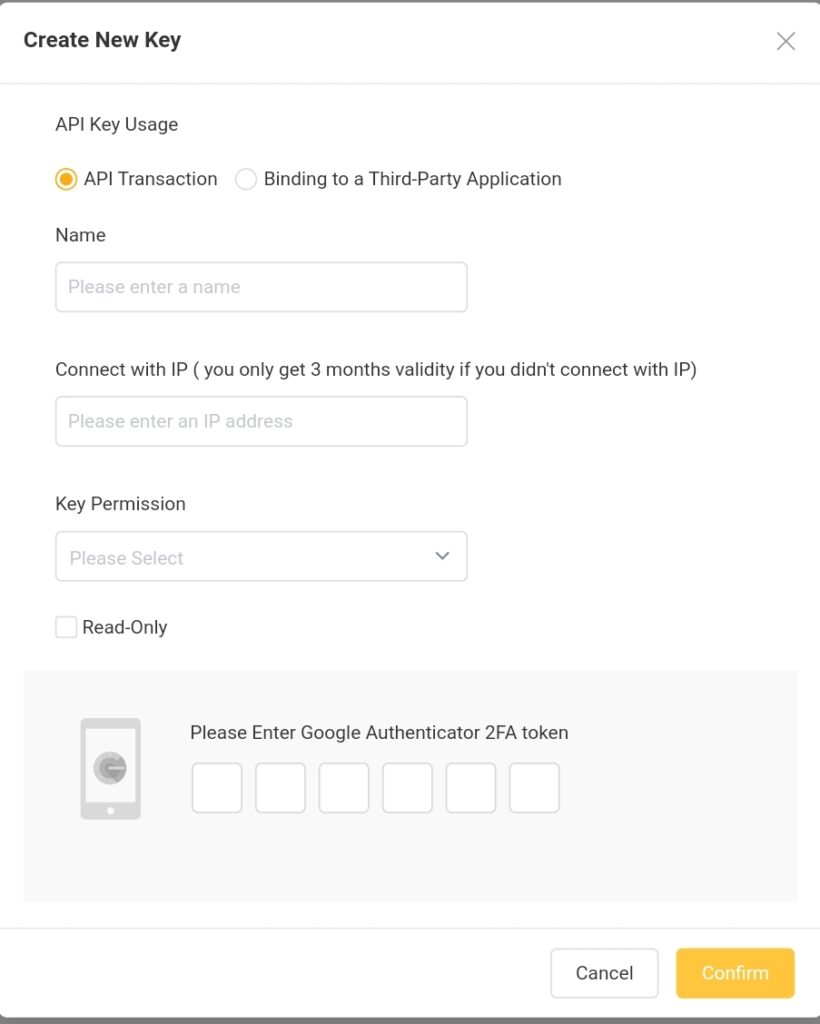This screenshot has height=1024, width=820.
Task: Click the Please Select placeholder text
Action: coord(127,558)
